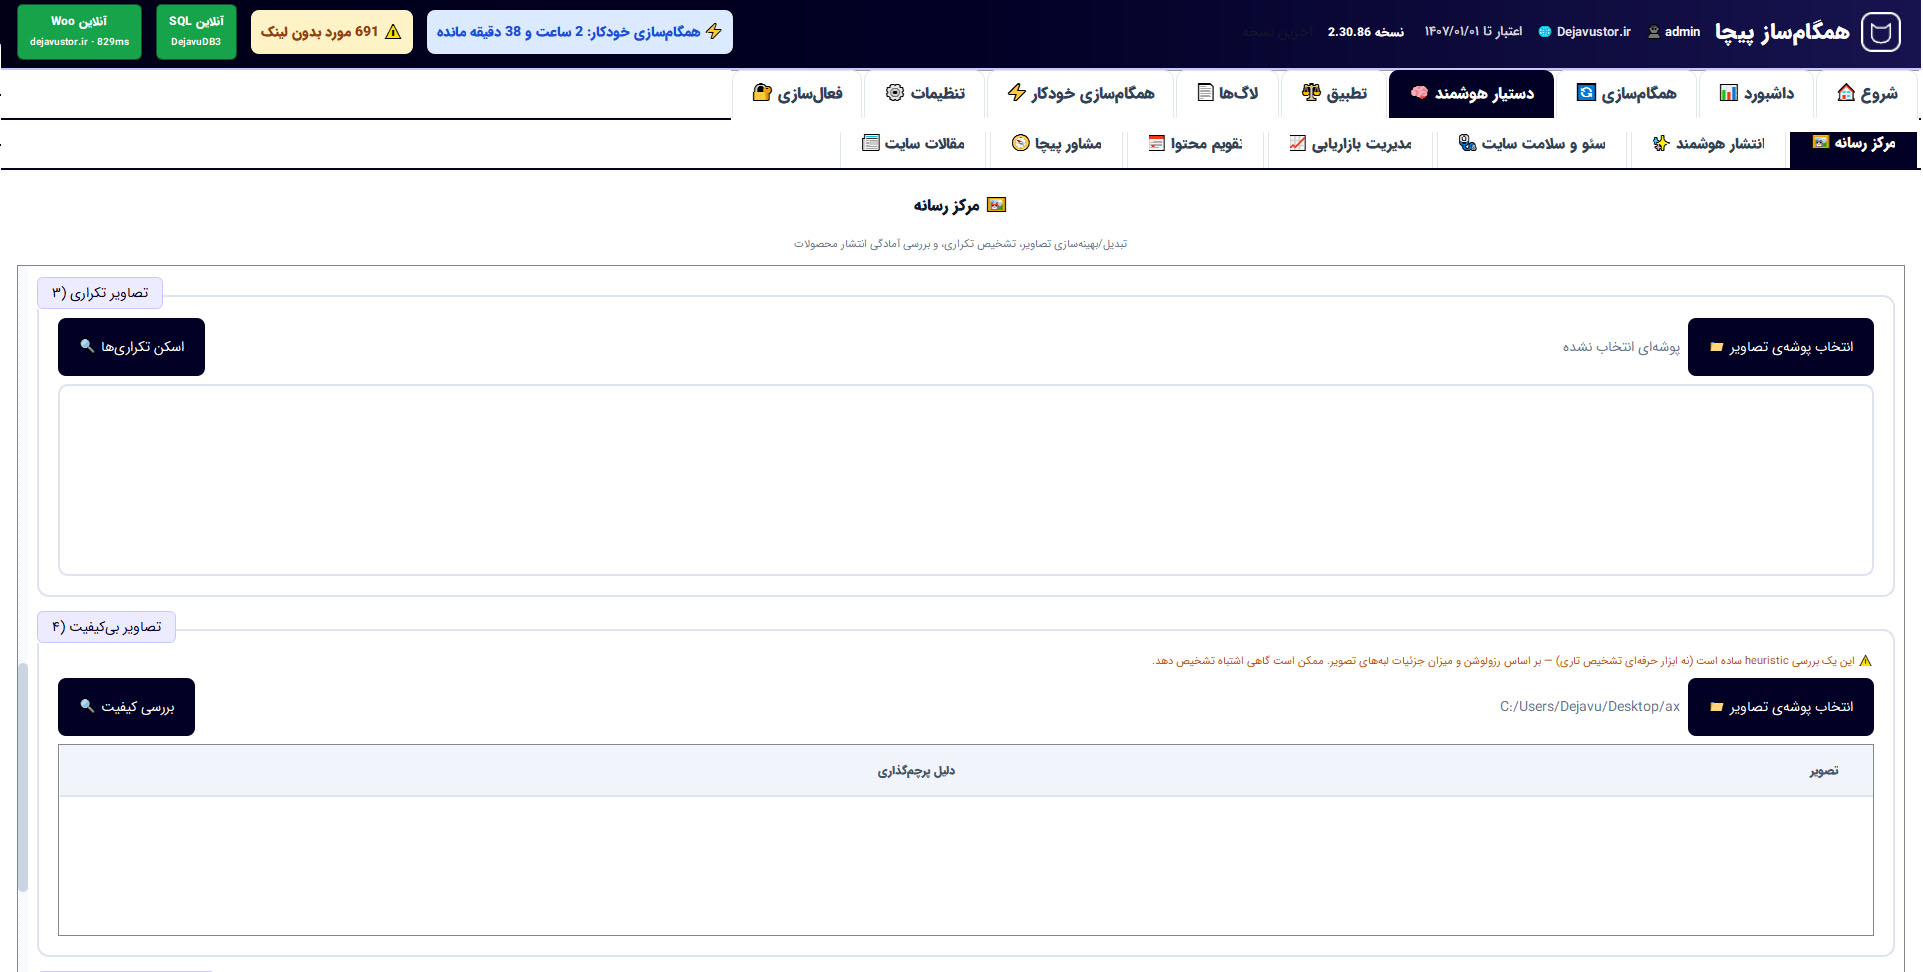Click the دلیل پرچم‌گذاری column header
The width and height of the screenshot is (1923, 972).
916,771
